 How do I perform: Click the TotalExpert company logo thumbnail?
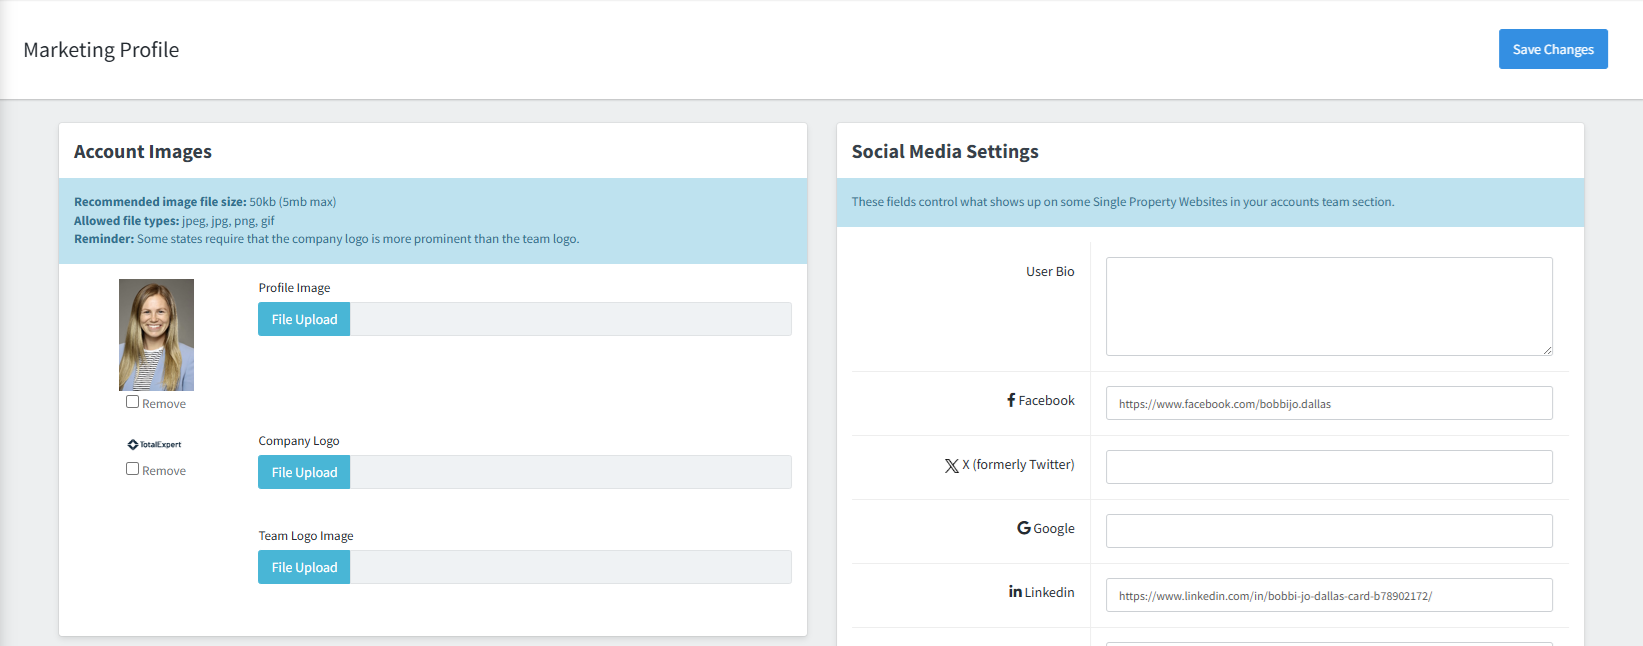155,444
